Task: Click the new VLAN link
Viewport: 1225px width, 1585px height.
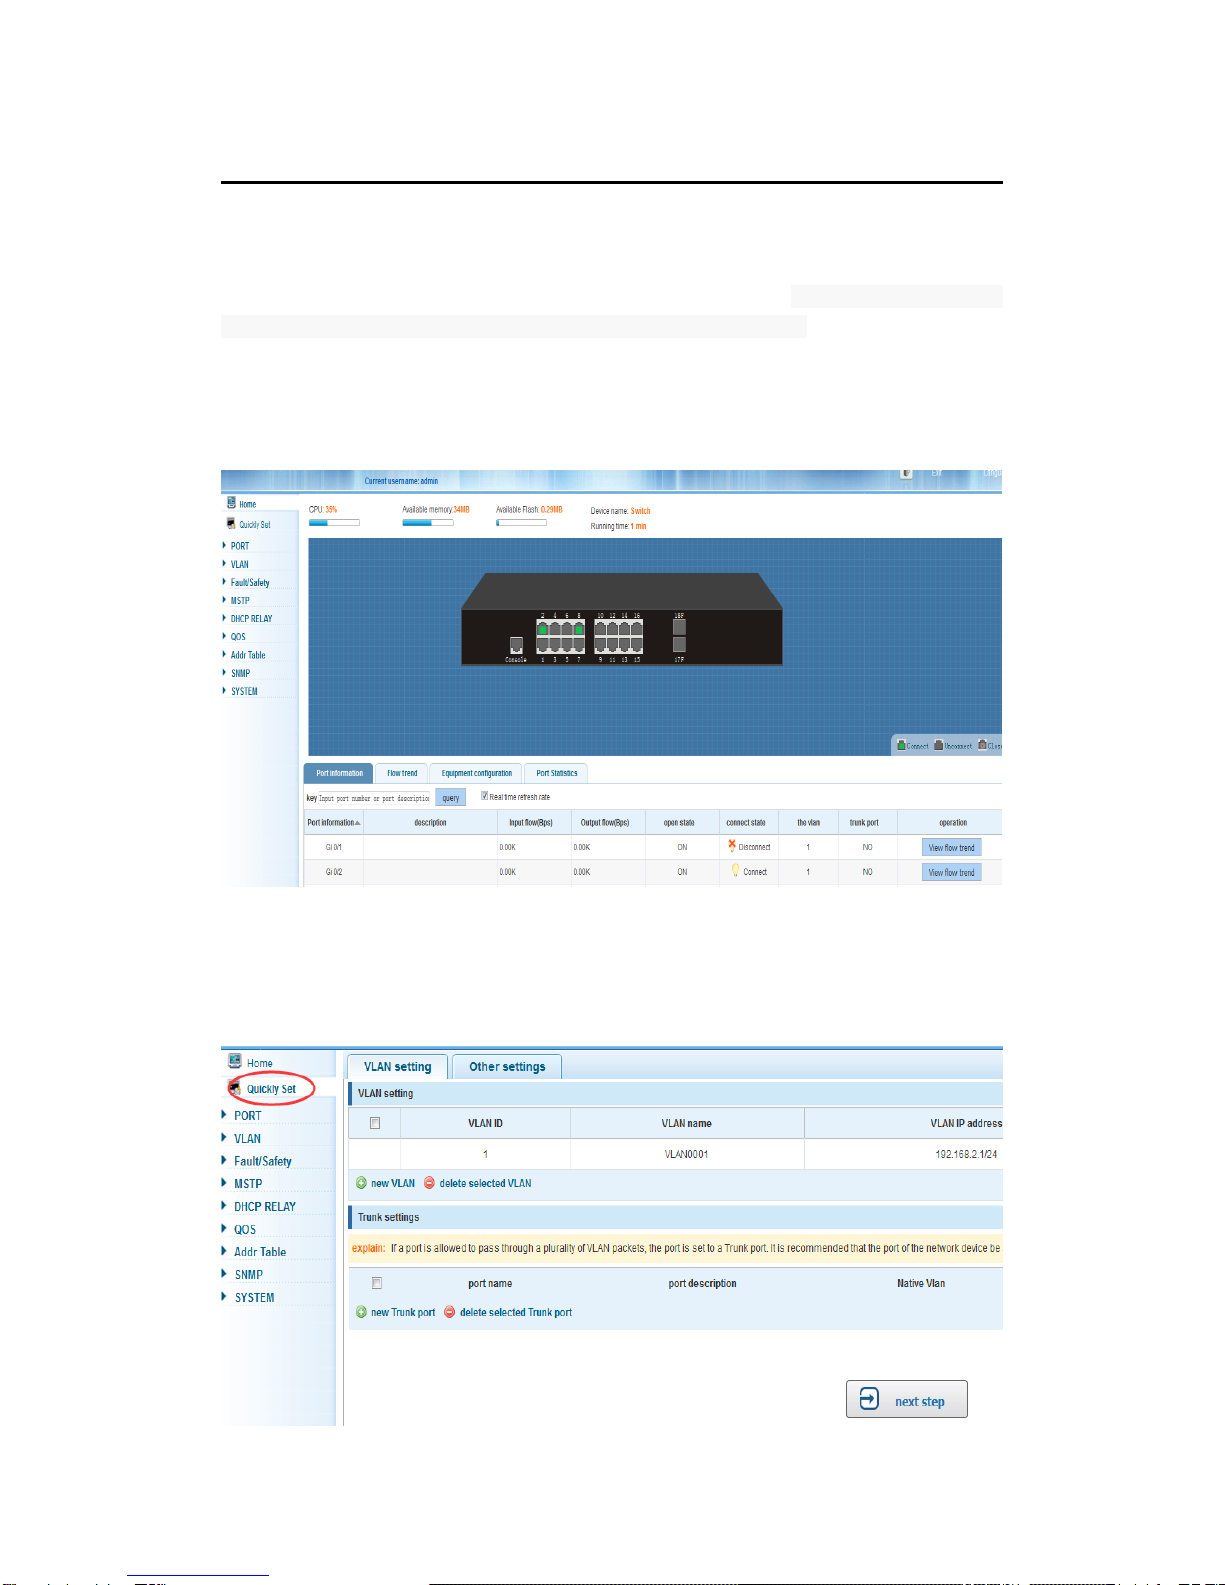Action: (x=393, y=1183)
